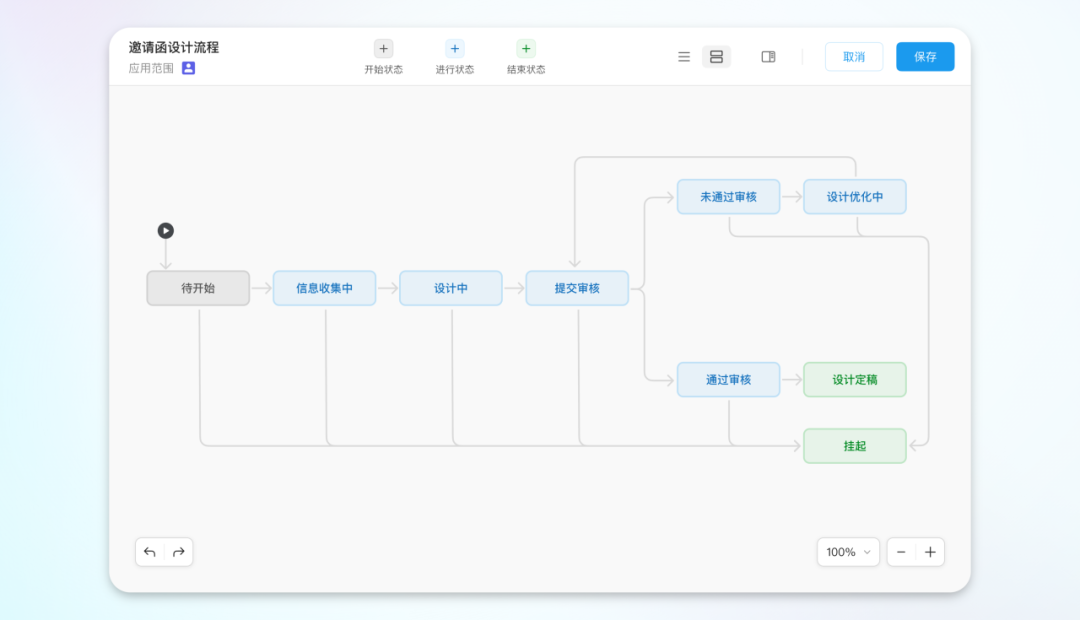The height and width of the screenshot is (620, 1080).
Task: Zoom out with the minus icon
Action: [x=901, y=552]
